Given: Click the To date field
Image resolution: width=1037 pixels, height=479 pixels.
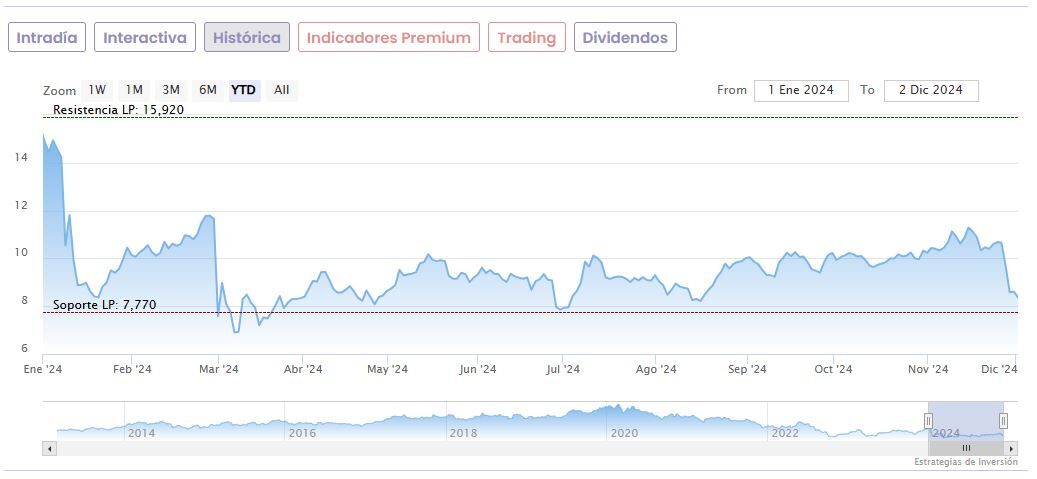Looking at the screenshot, I should 931,90.
